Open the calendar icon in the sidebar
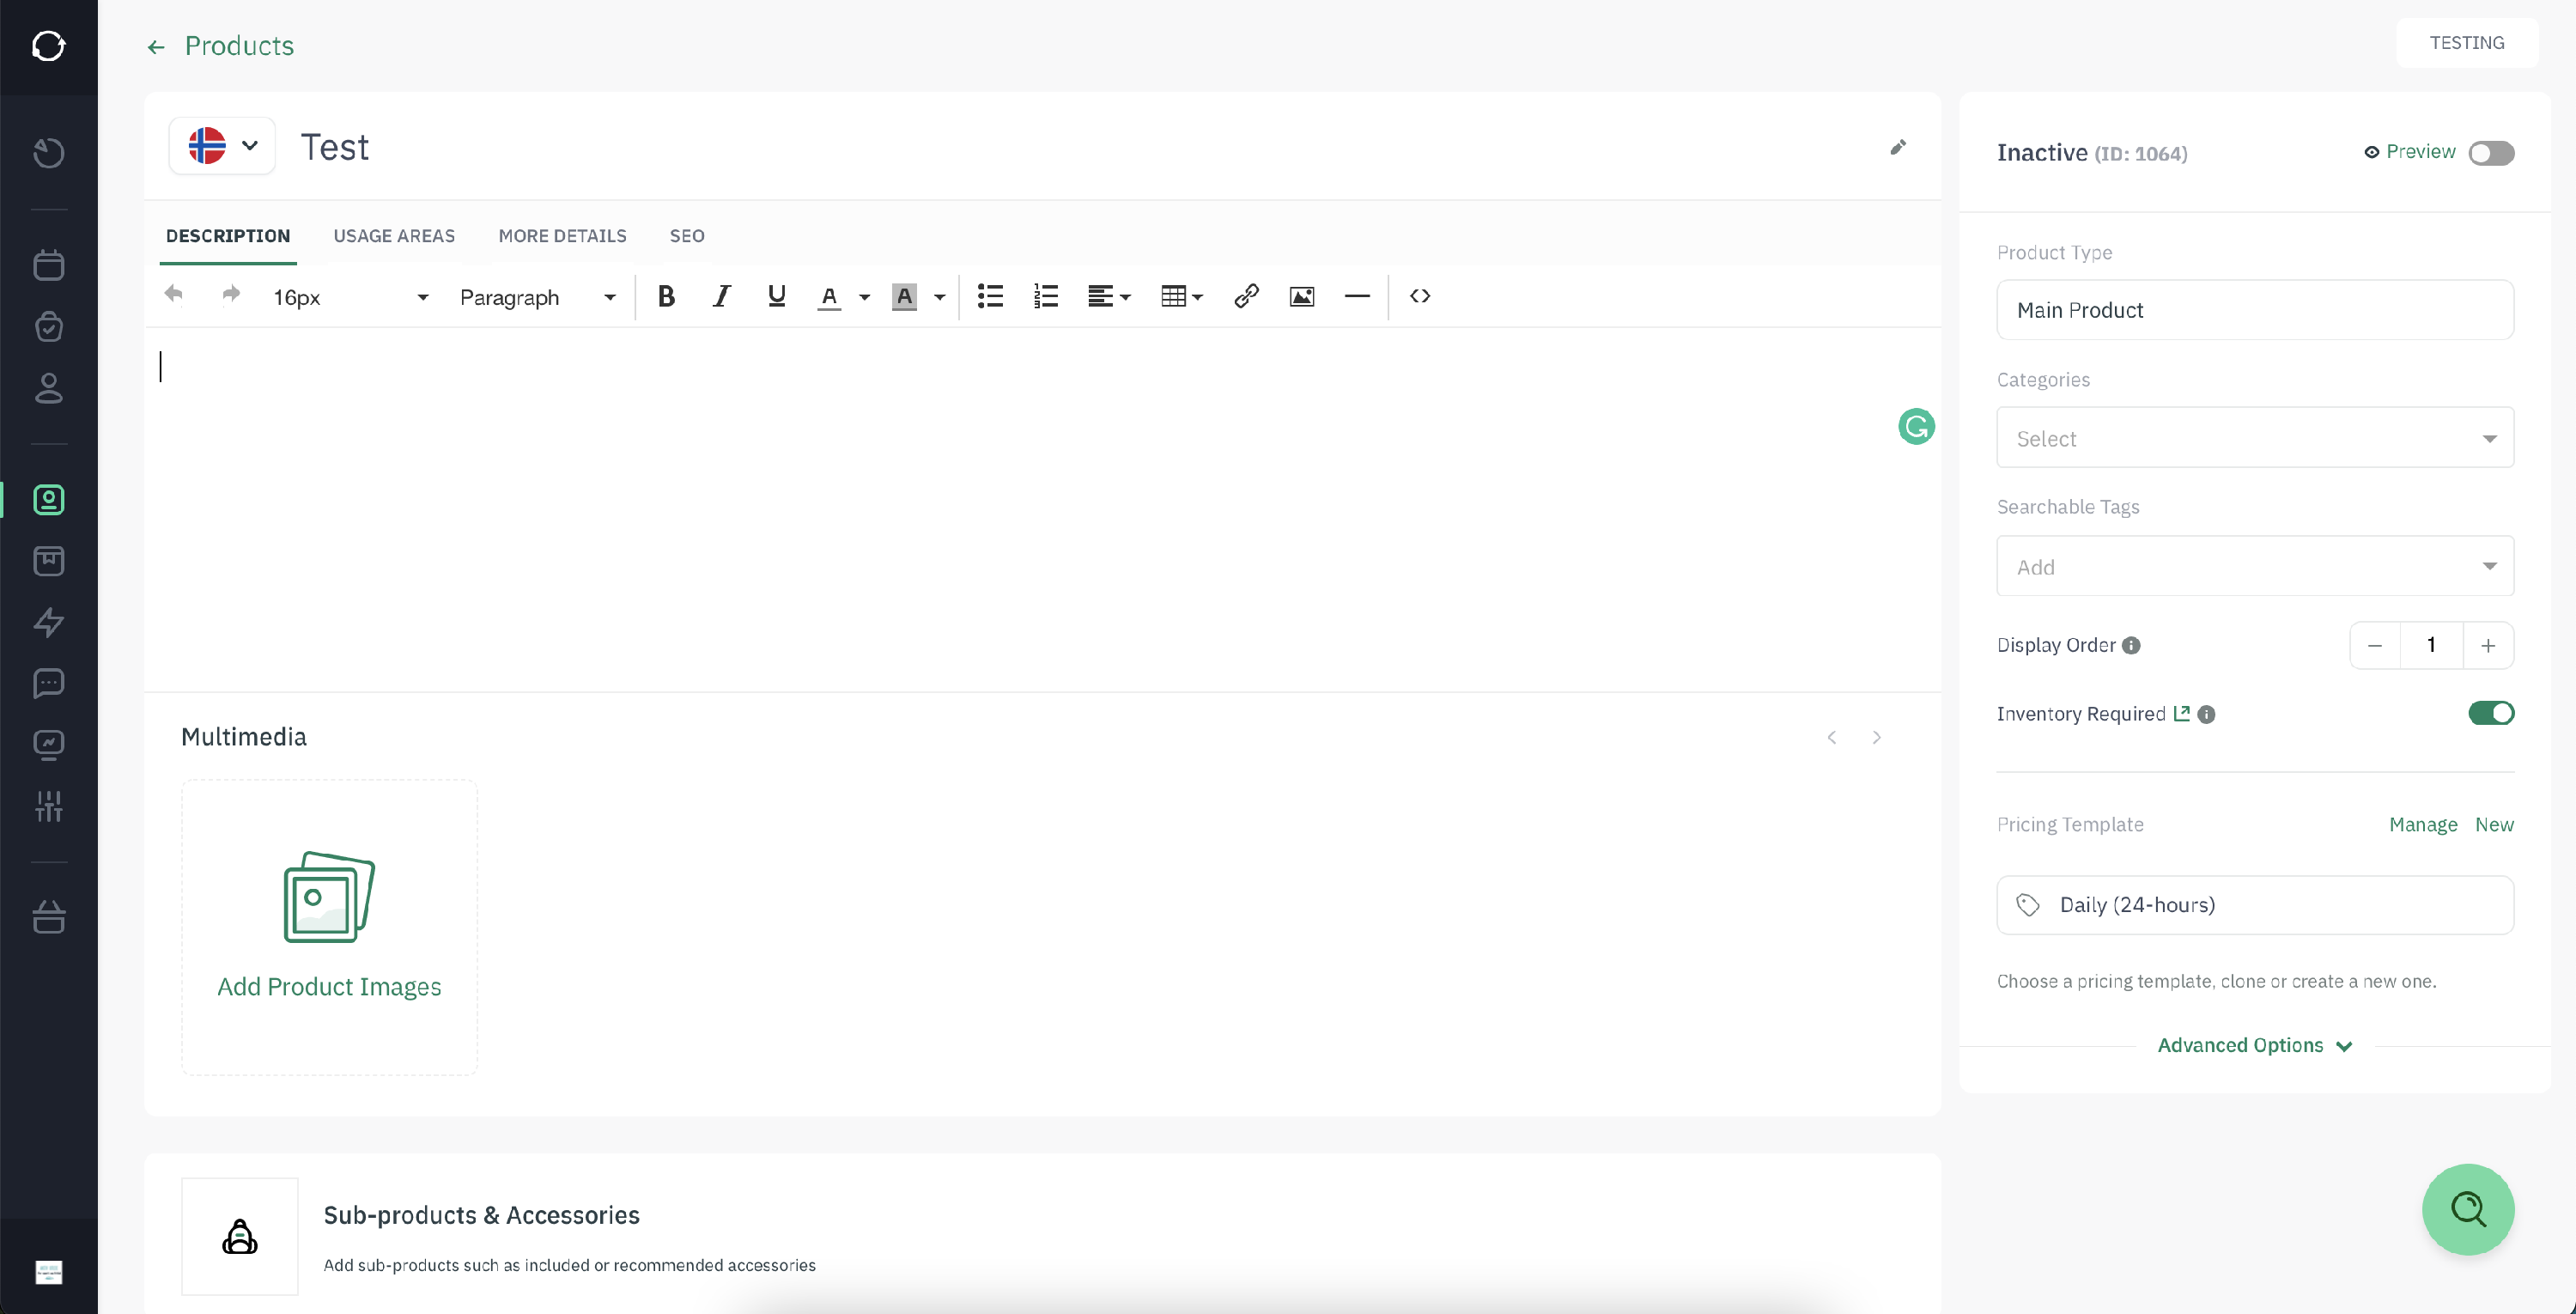The height and width of the screenshot is (1314, 2576). pyautogui.click(x=49, y=265)
